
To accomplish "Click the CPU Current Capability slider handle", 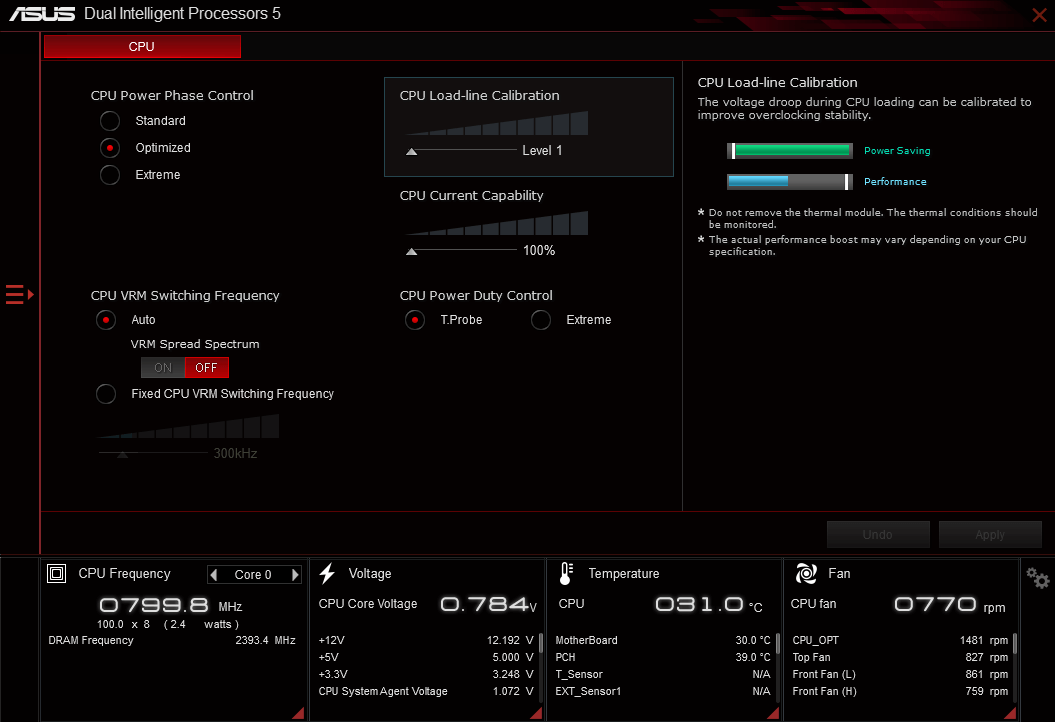I will pyautogui.click(x=412, y=252).
